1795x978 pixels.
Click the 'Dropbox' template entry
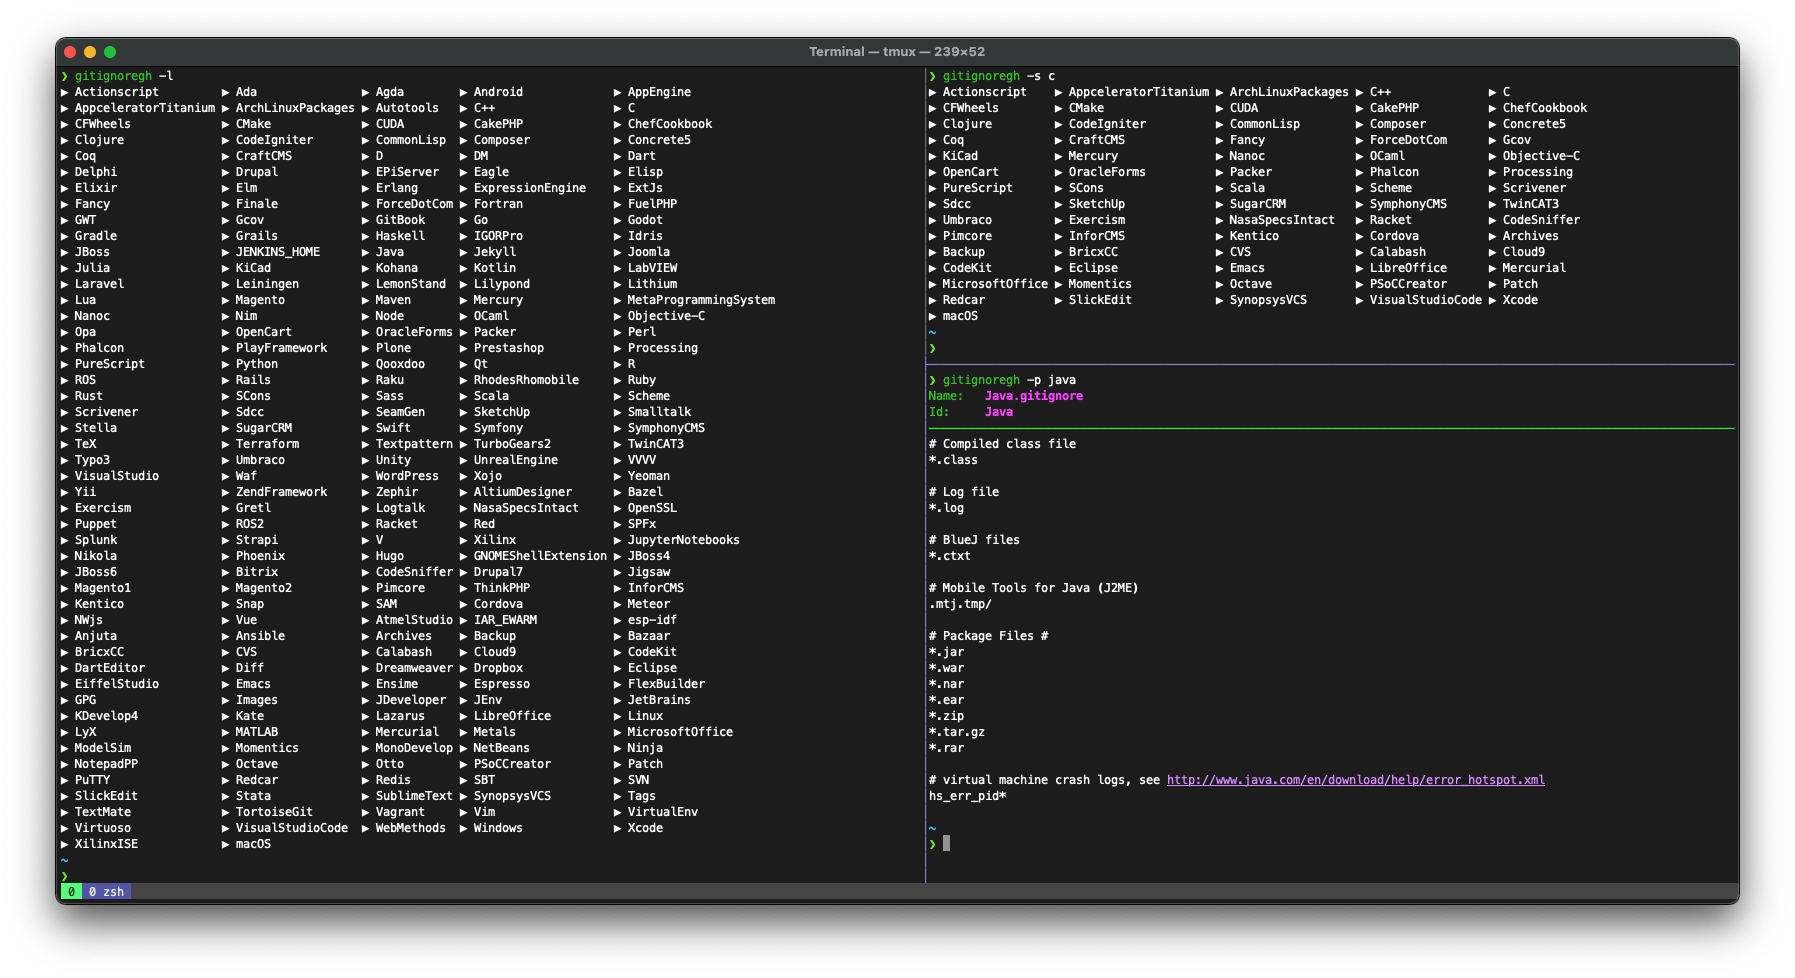click(x=498, y=668)
